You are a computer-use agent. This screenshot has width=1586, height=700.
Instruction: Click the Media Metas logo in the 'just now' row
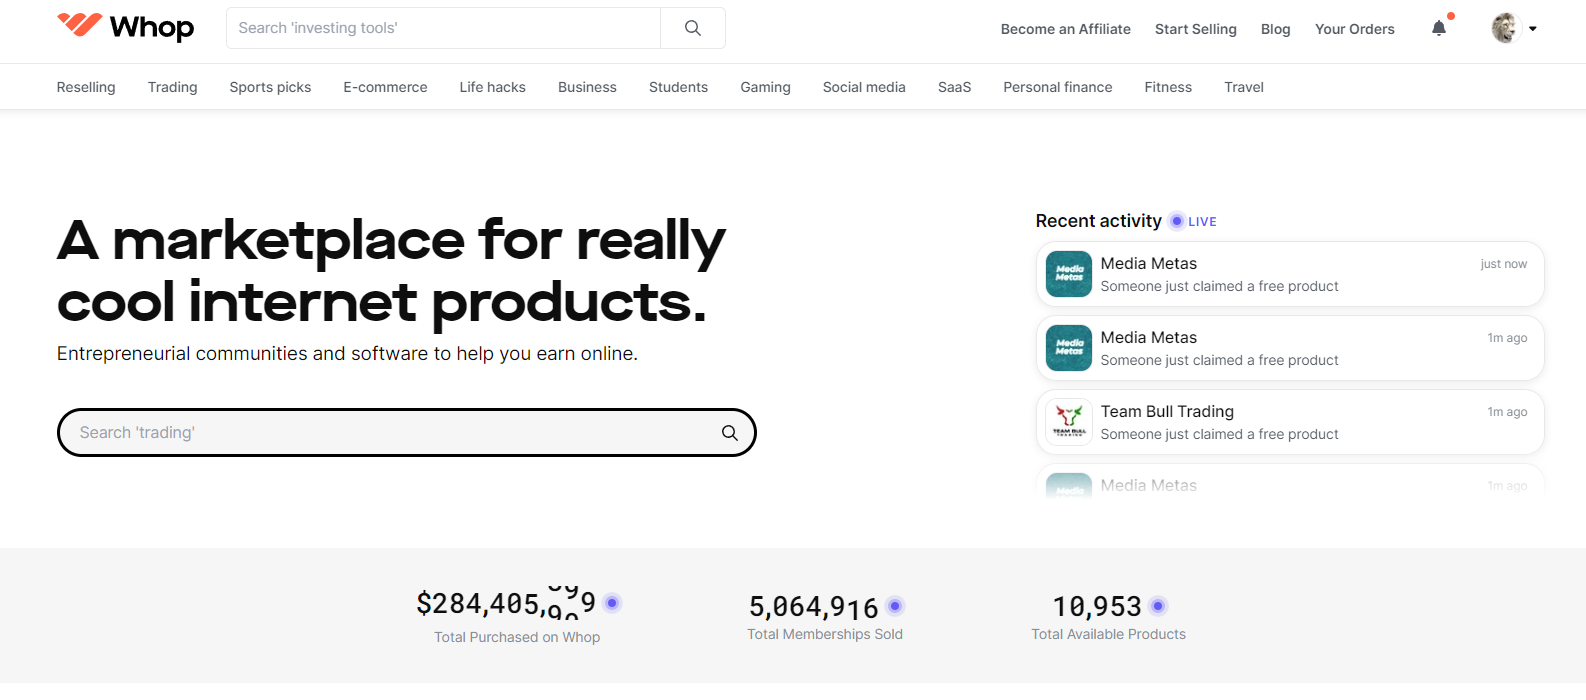coord(1069,274)
